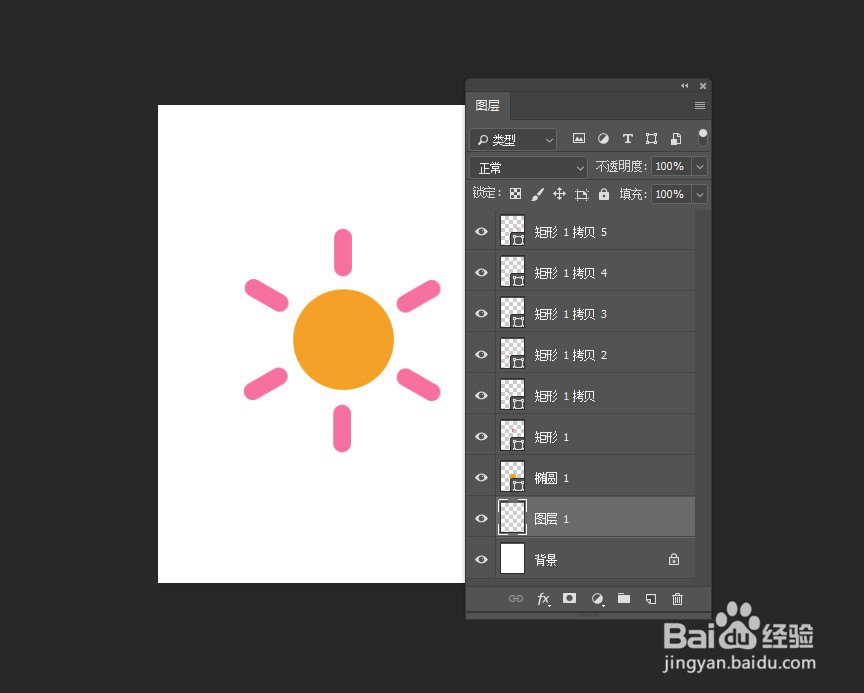Hide 图层 1 layer eye
Screen dimensions: 864x693
pos(482,518)
